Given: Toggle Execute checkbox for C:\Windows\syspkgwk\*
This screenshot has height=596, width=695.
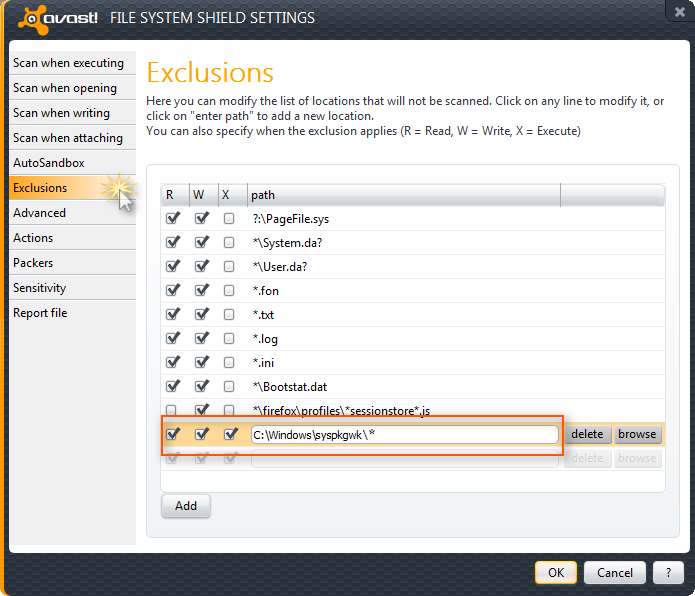Looking at the screenshot, I should coord(230,434).
